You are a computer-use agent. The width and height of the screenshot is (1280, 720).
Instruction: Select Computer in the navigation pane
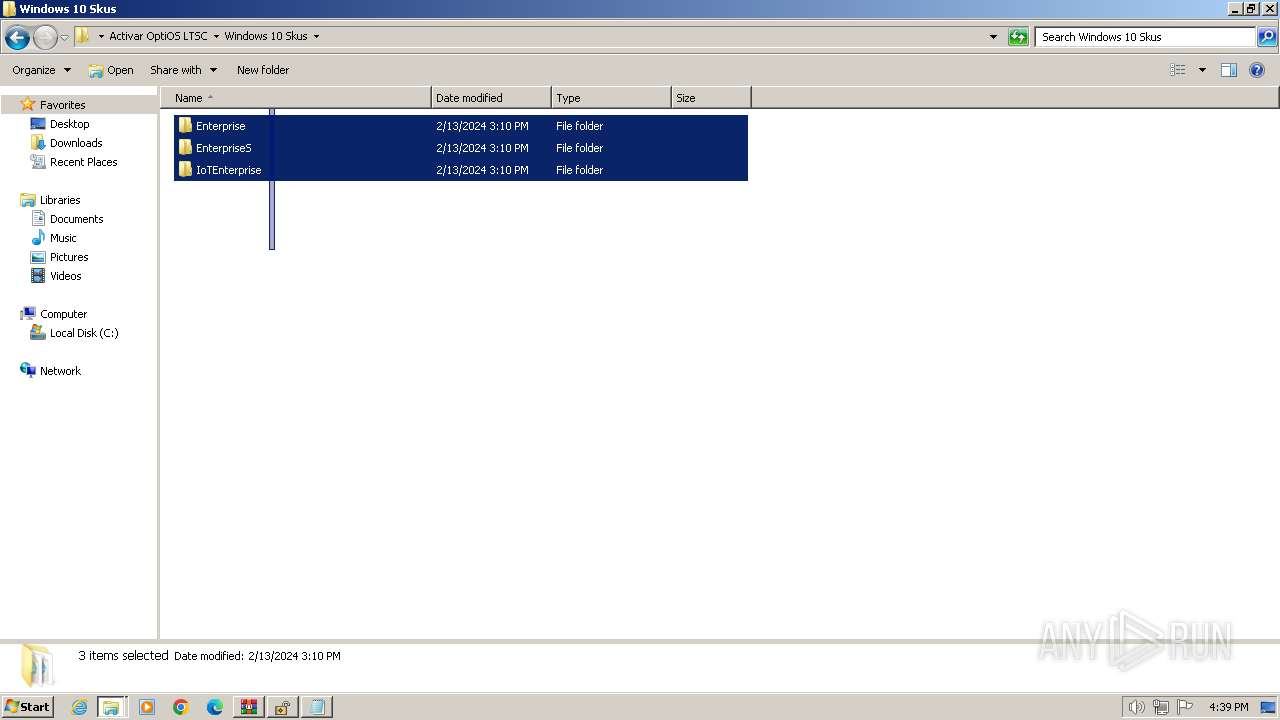63,314
